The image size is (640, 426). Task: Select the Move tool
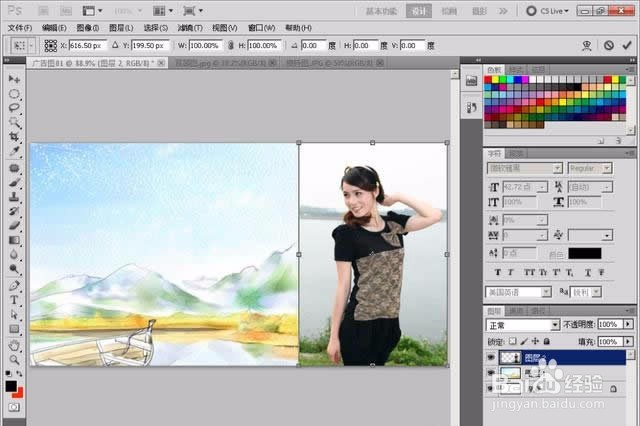pos(14,79)
